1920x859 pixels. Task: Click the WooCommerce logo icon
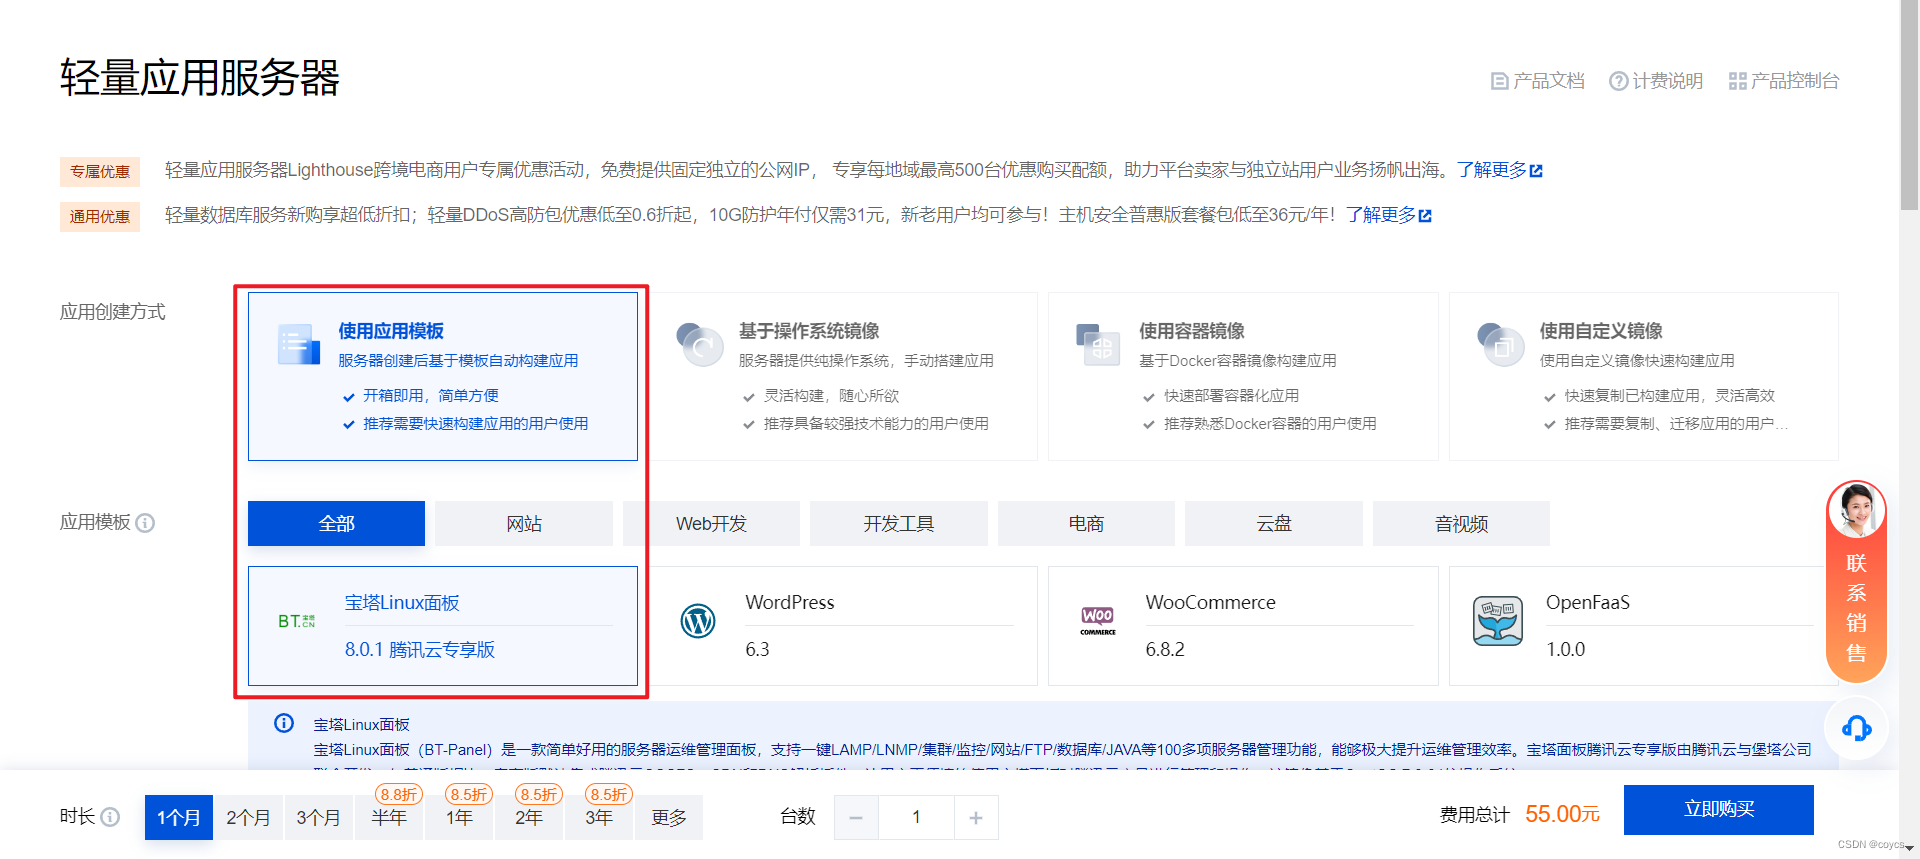click(1098, 621)
